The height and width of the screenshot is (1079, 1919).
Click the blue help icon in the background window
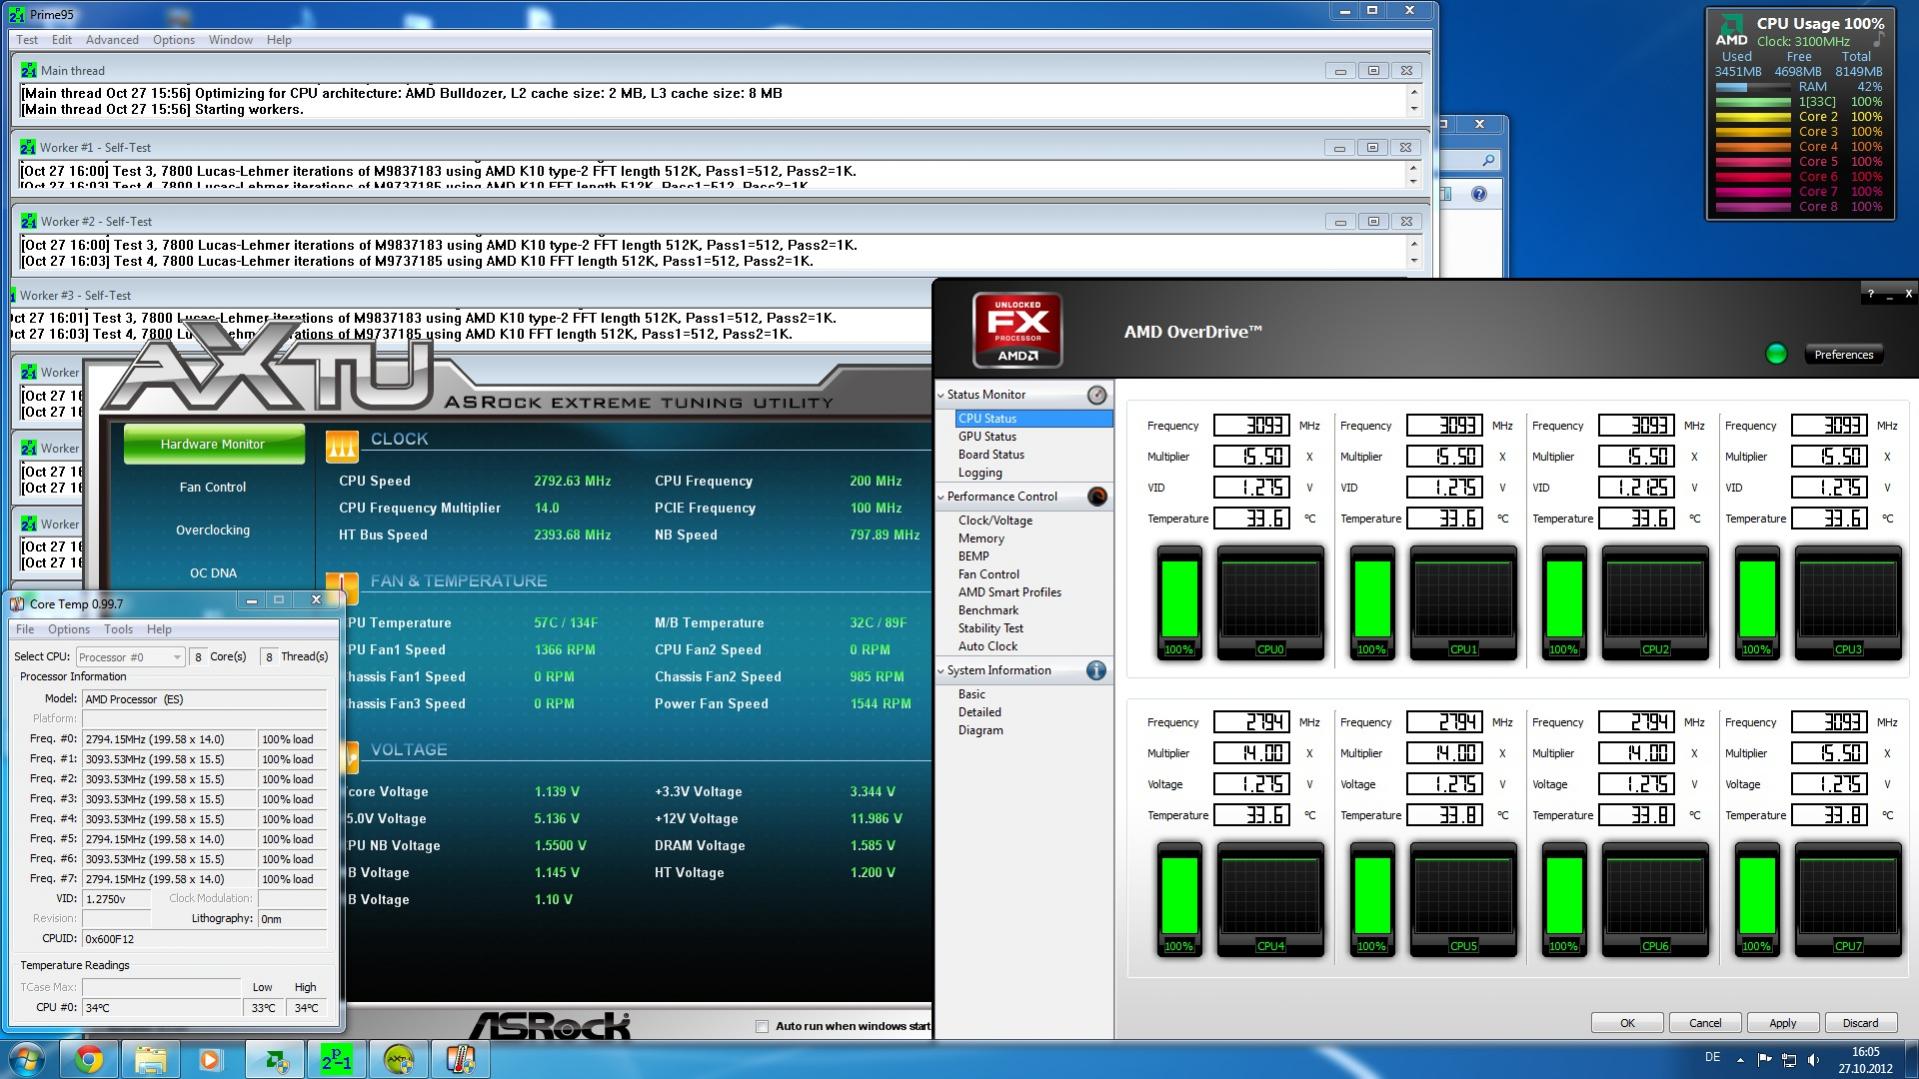click(1479, 194)
